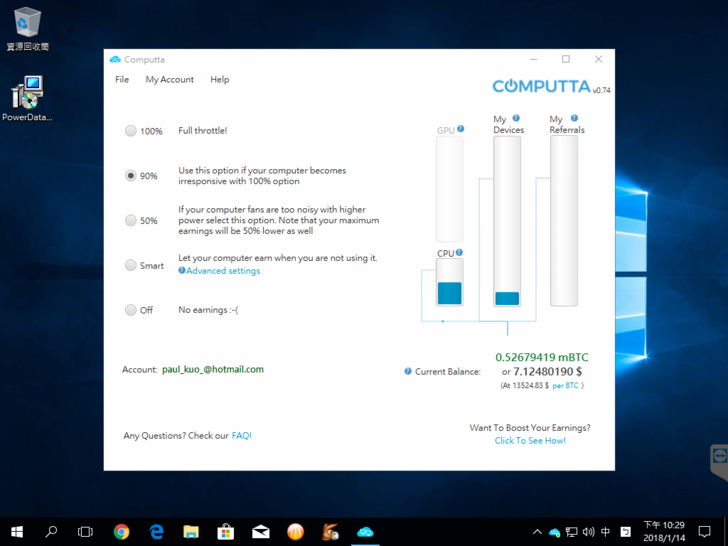Image resolution: width=728 pixels, height=546 pixels.
Task: Click the taskbar clock showing 10:29
Action: (x=664, y=532)
